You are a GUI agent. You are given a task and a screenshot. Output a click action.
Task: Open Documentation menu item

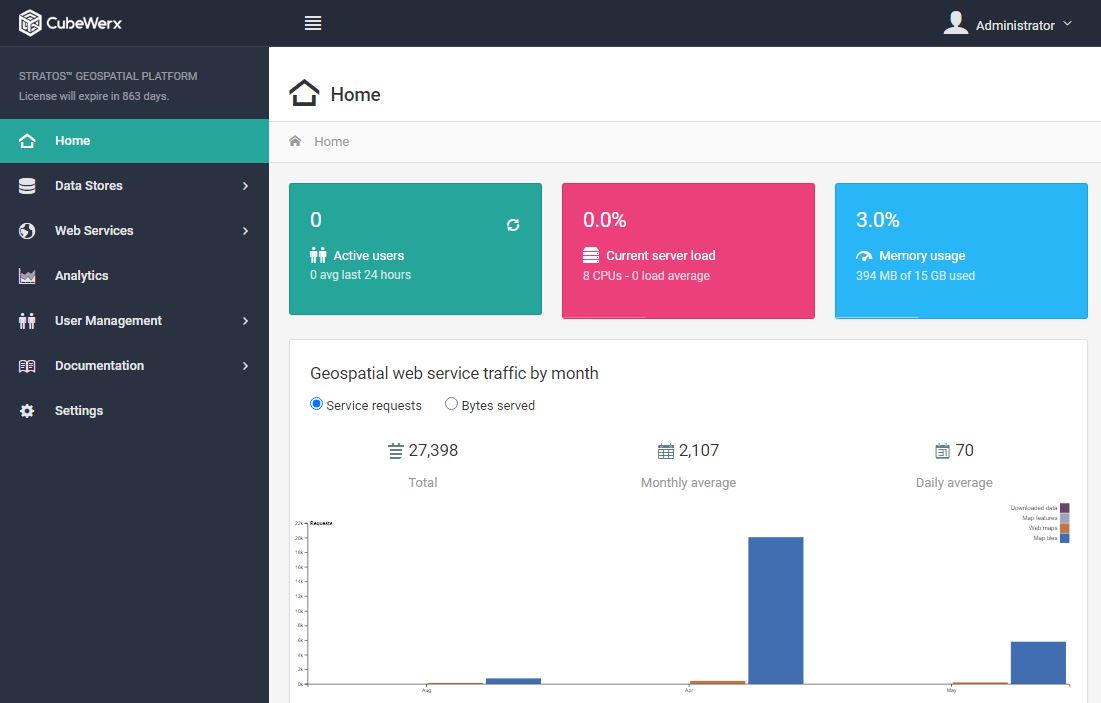click(134, 365)
